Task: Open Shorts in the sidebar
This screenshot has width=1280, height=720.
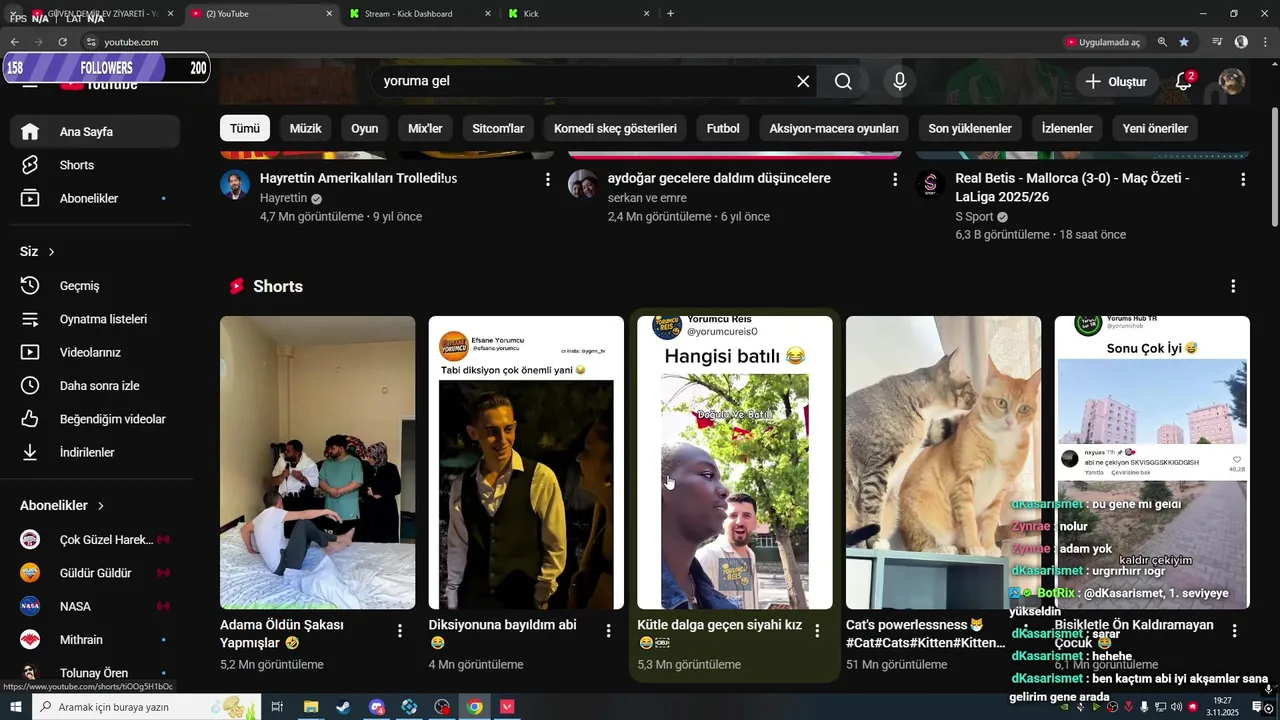Action: pos(95,165)
